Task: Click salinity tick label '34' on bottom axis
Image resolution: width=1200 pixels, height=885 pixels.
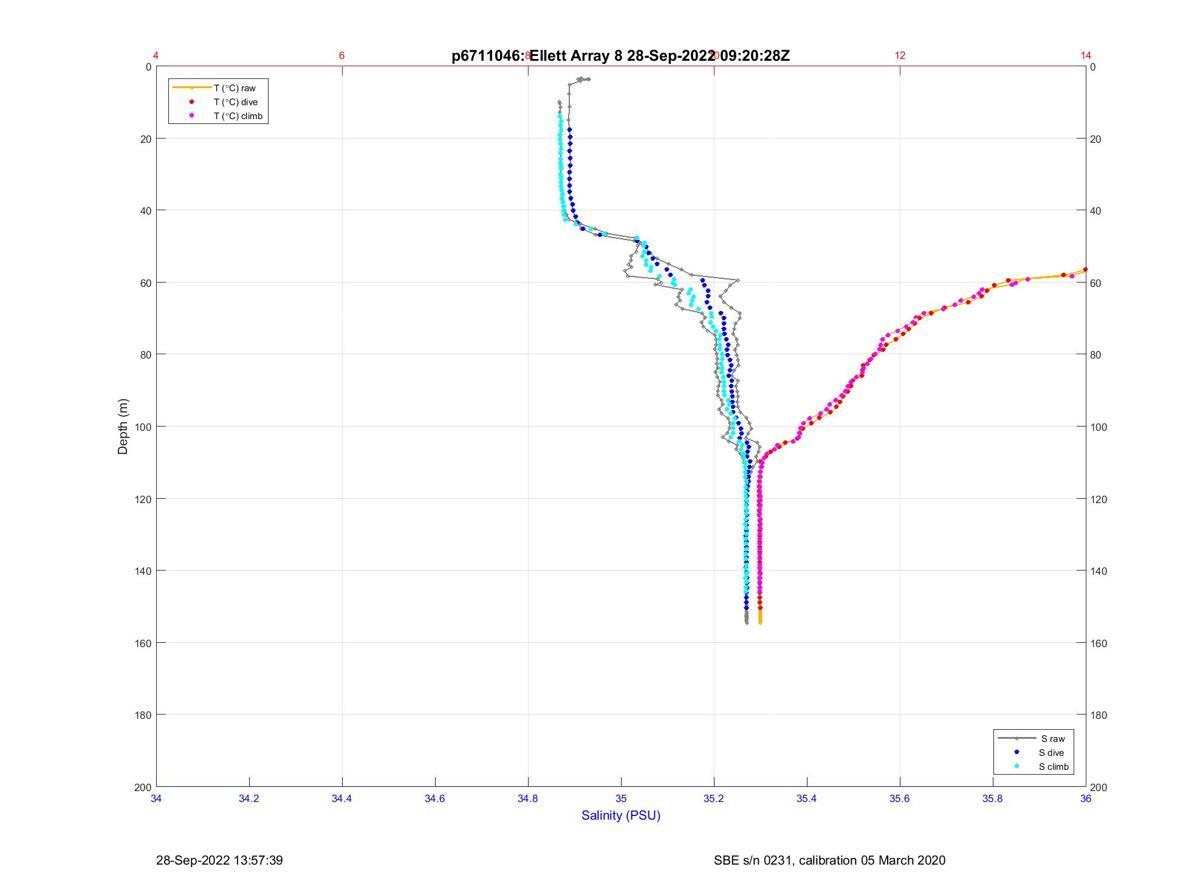Action: pyautogui.click(x=156, y=798)
